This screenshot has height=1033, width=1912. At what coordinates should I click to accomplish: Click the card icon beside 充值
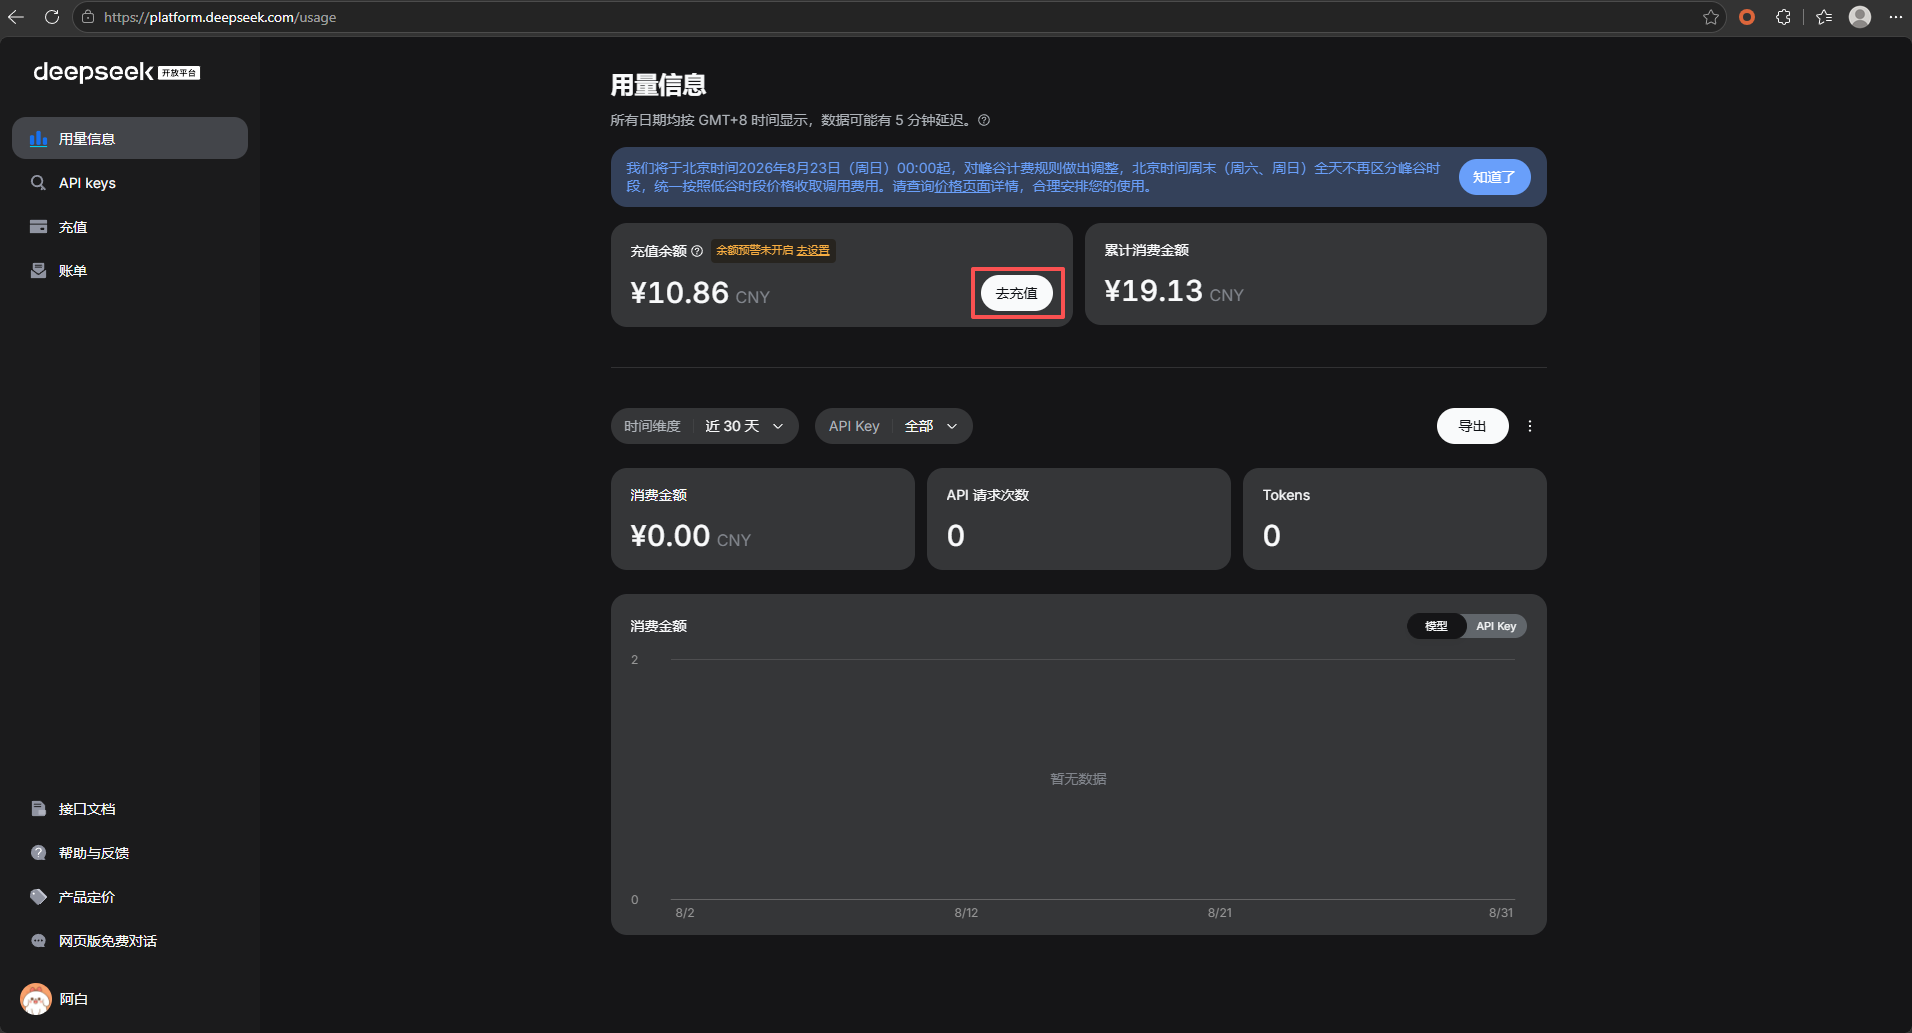point(38,227)
